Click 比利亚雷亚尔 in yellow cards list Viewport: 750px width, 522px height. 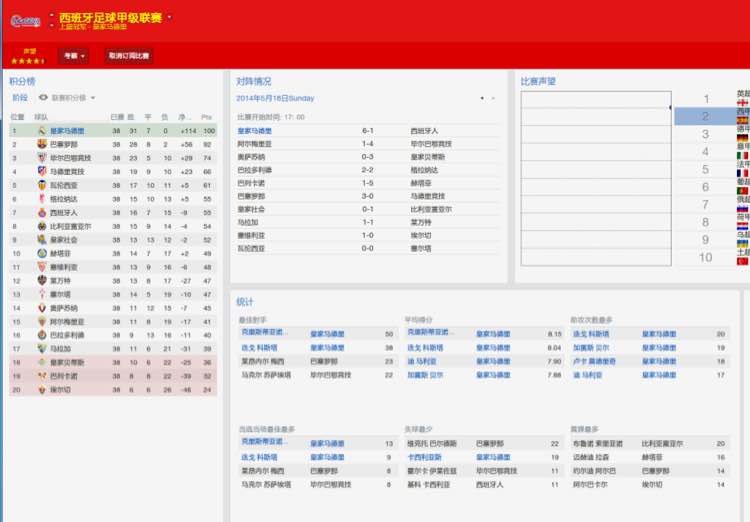662,444
